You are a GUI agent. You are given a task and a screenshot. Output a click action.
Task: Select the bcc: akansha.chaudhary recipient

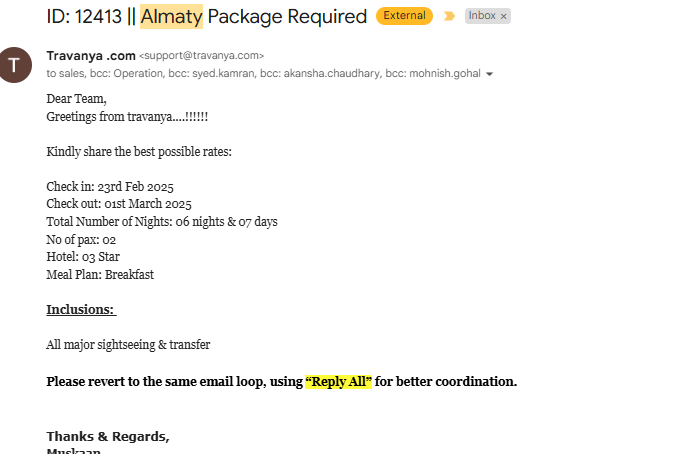coord(320,74)
